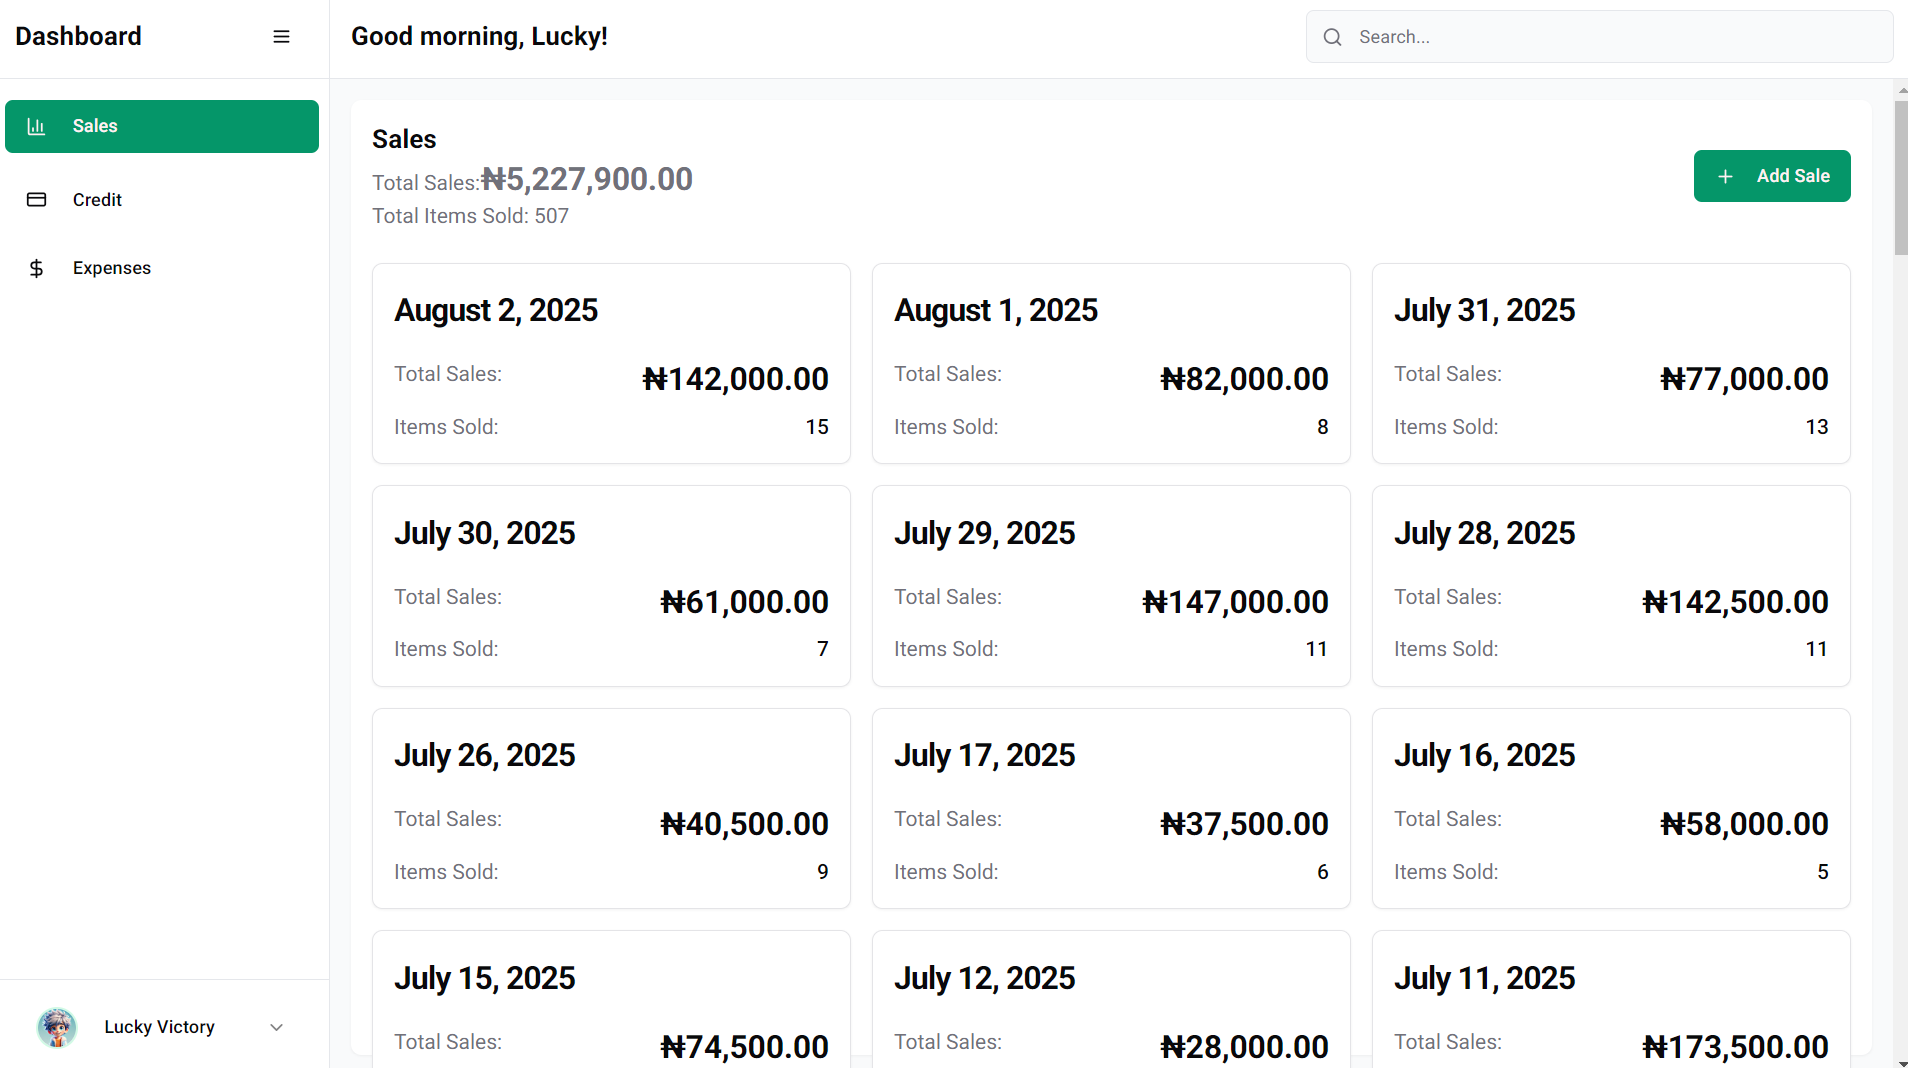The image size is (1908, 1068).
Task: Click Lucky Victory's avatar picture
Action: [x=57, y=1027]
